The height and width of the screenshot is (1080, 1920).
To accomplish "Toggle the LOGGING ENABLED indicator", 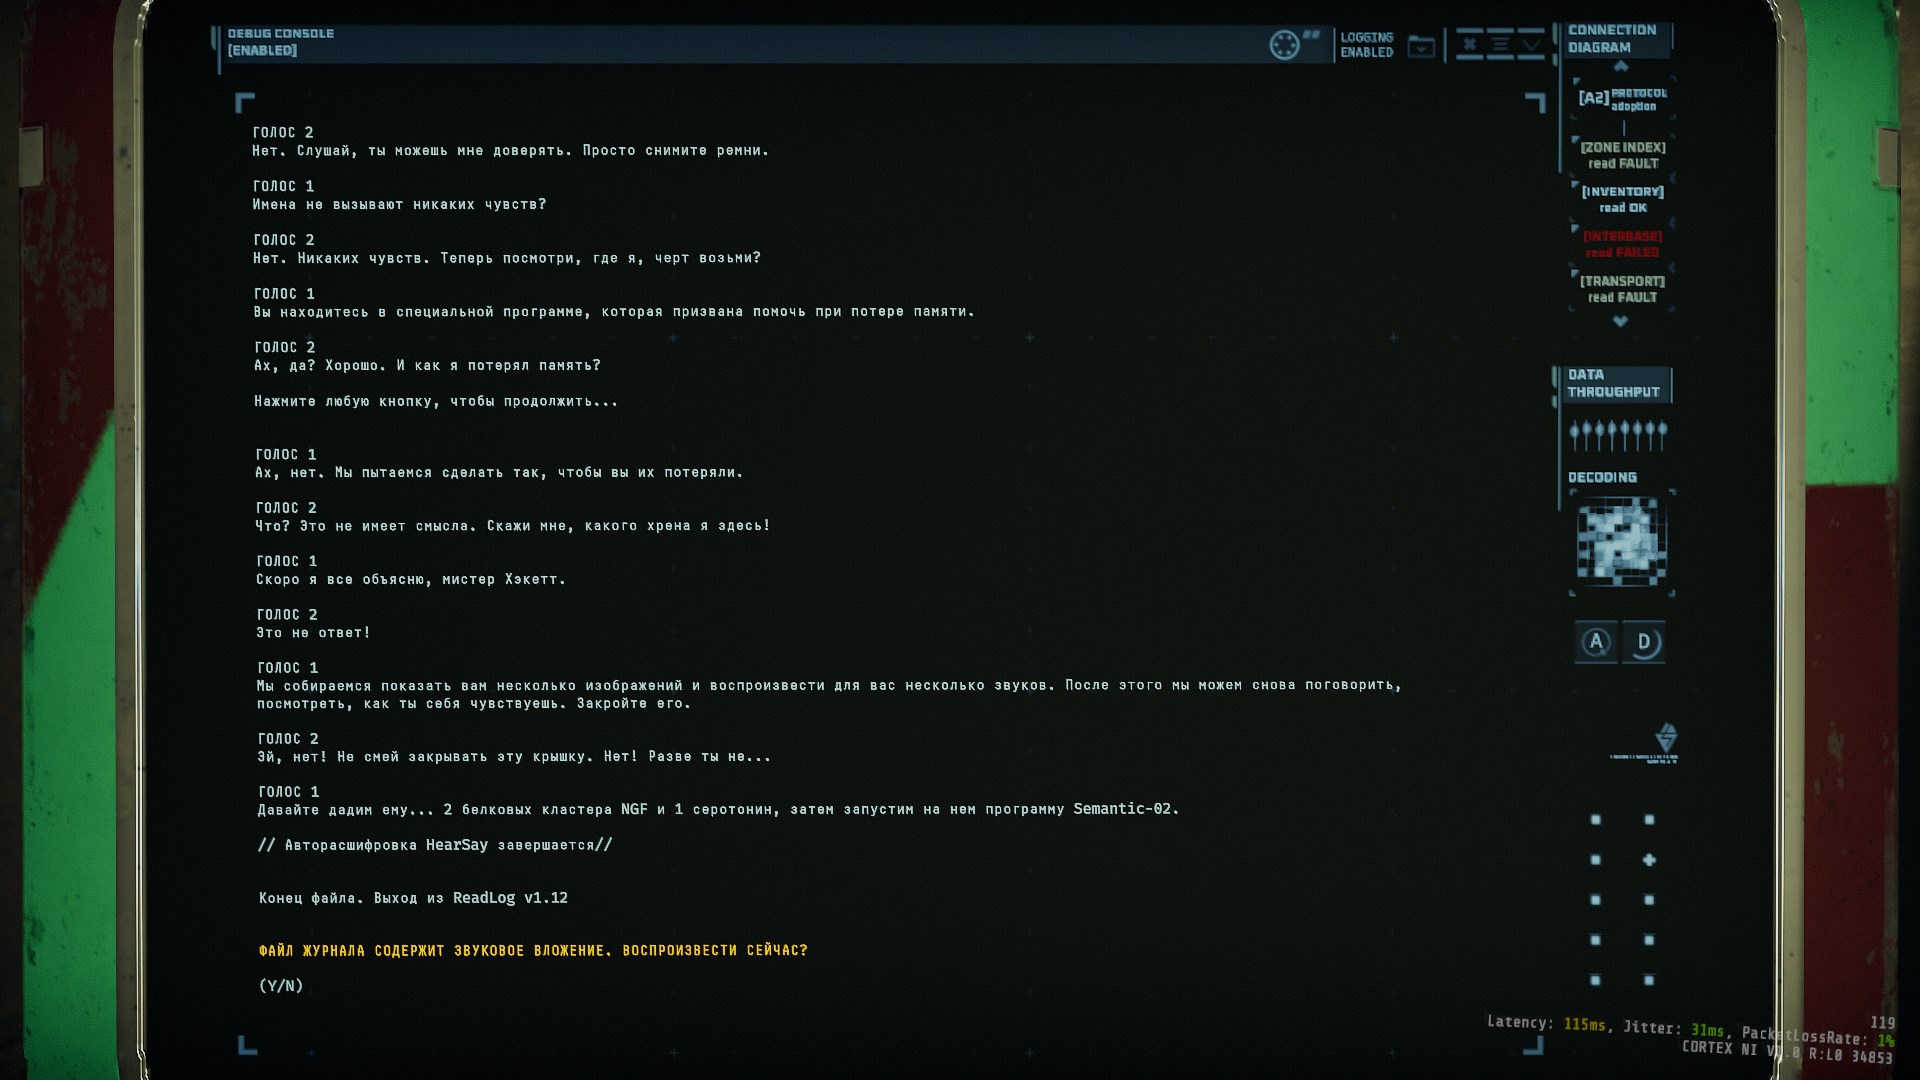I will [1366, 45].
